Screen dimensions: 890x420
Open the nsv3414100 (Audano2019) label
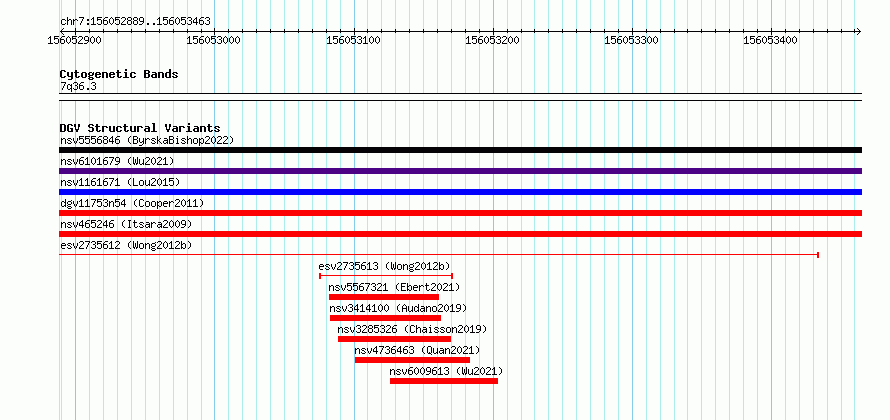(x=398, y=308)
